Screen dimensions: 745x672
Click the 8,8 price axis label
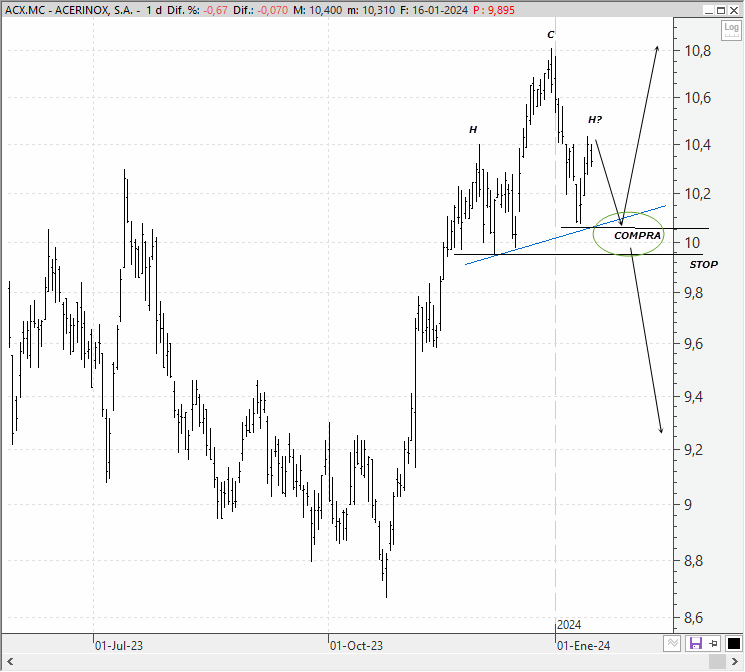693,561
